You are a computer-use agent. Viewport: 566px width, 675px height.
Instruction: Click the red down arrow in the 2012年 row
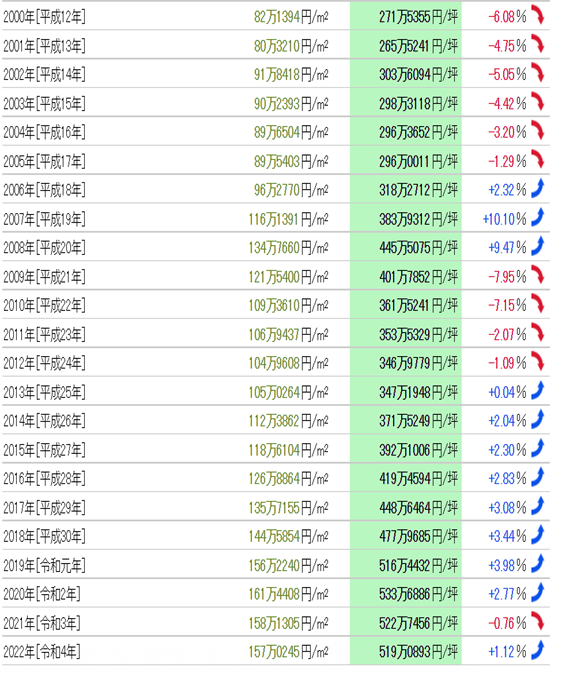537,361
